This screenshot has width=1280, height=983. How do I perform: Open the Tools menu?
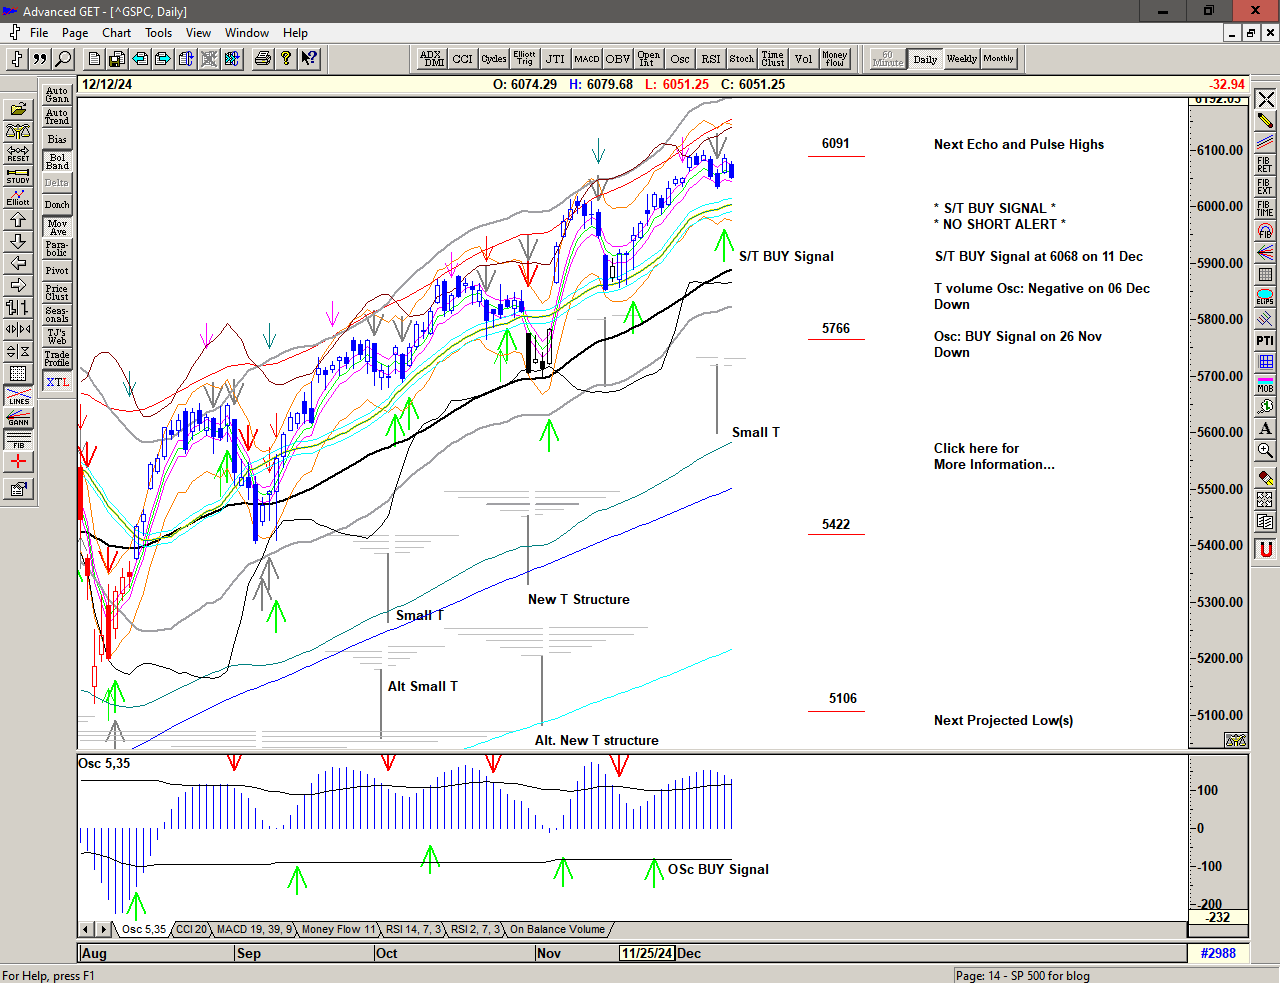158,33
